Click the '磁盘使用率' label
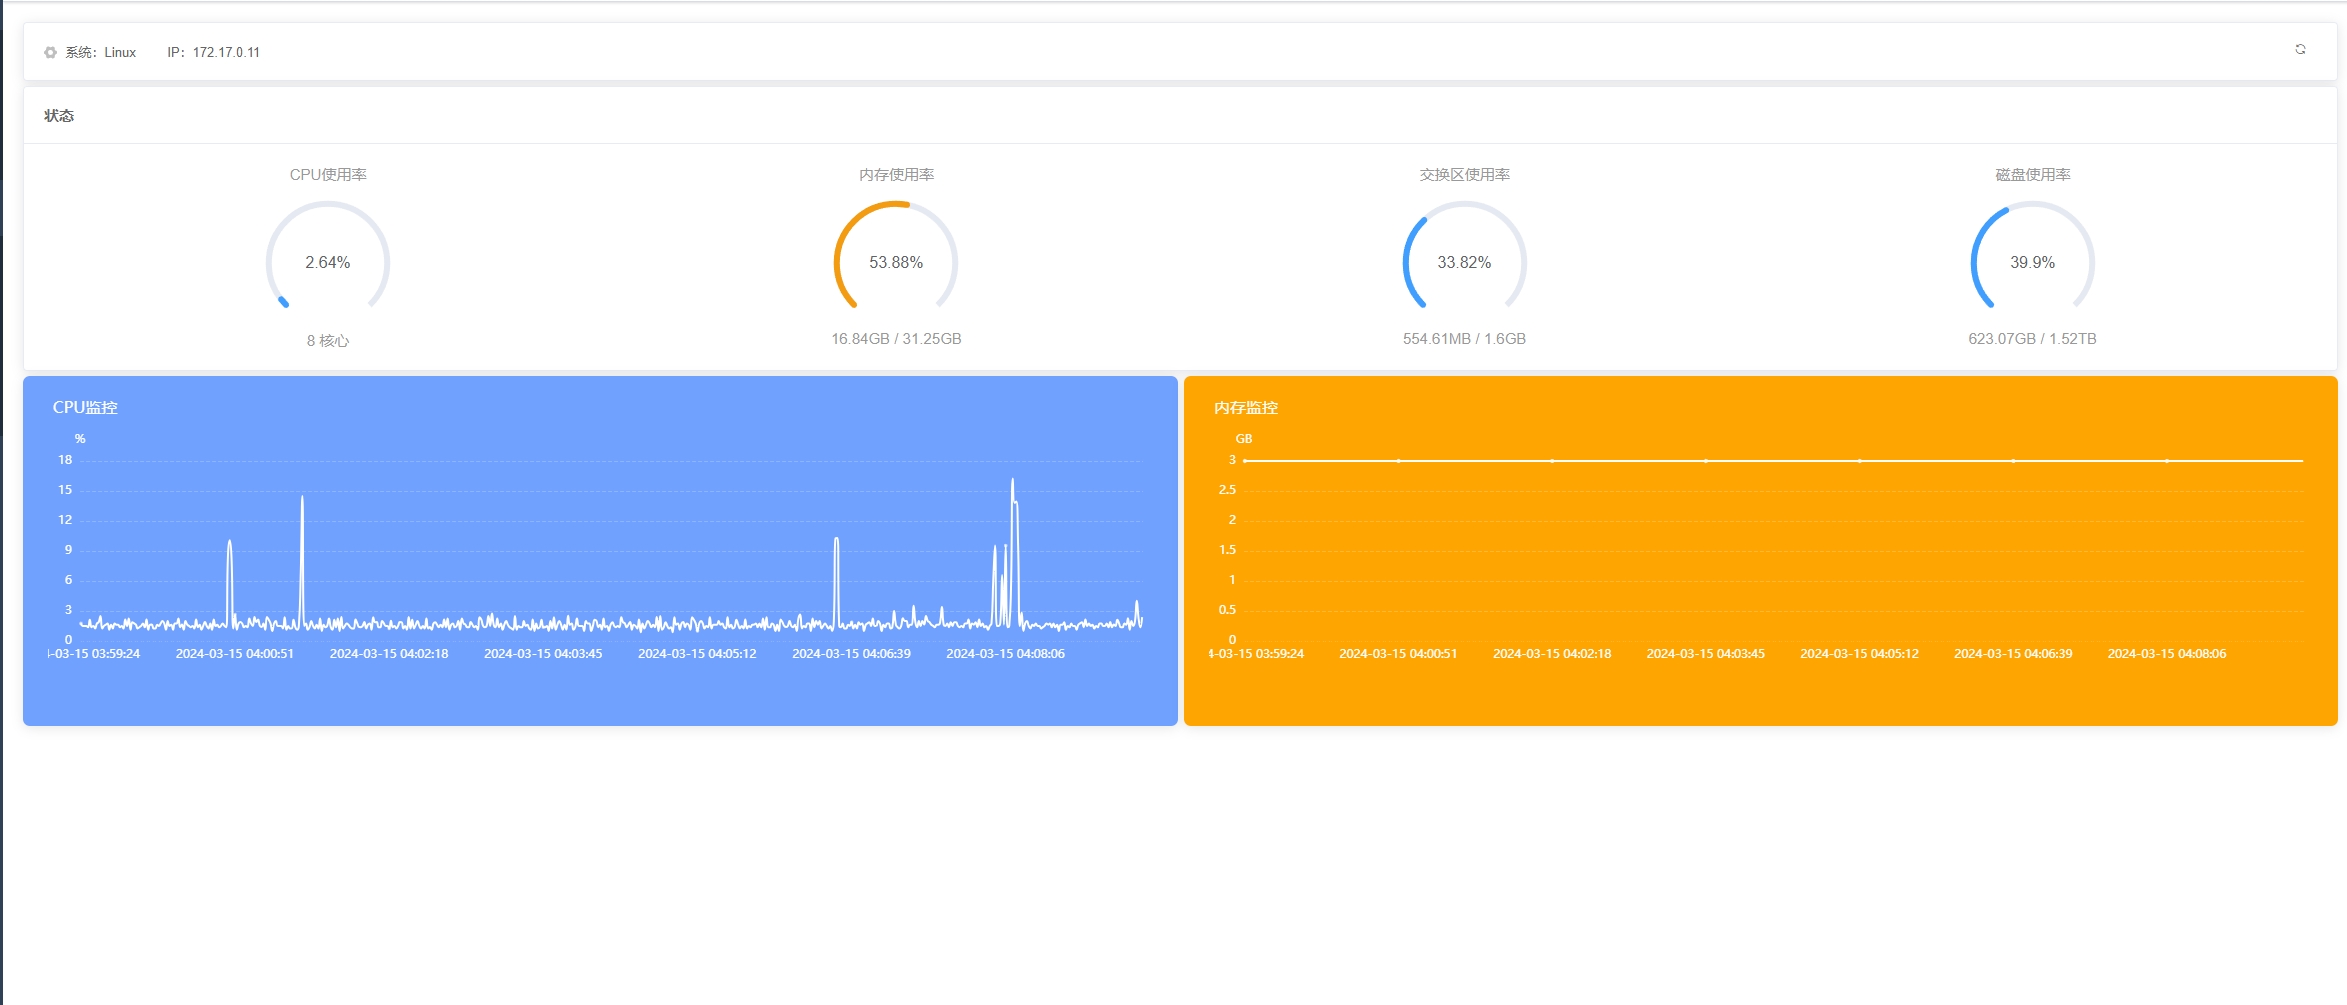 pos(2032,174)
